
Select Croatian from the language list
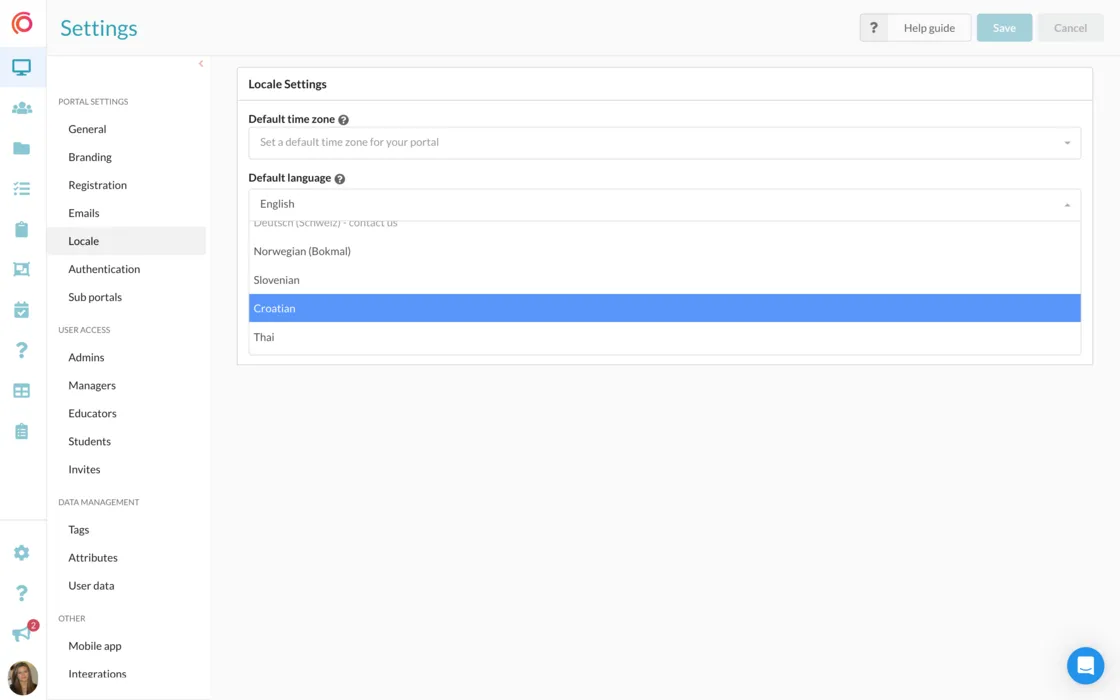click(x=664, y=308)
